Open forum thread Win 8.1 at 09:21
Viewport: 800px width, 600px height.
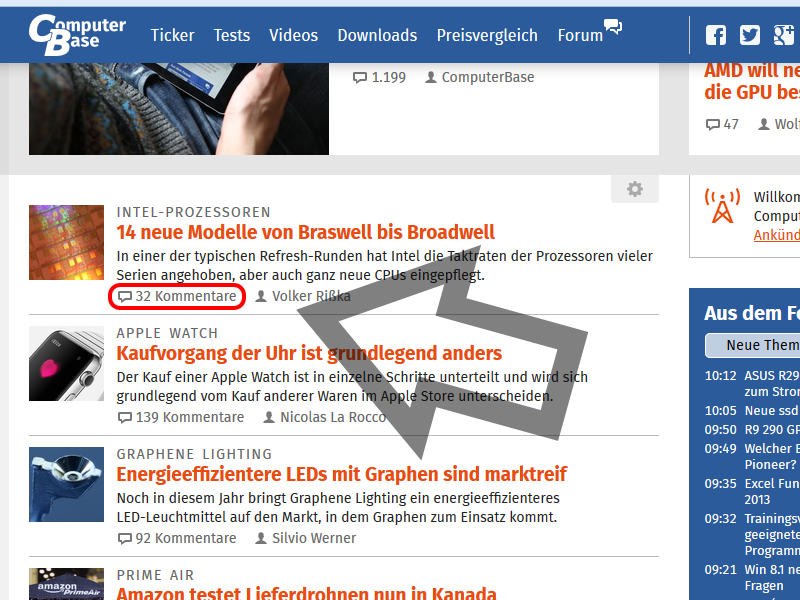pos(772,578)
